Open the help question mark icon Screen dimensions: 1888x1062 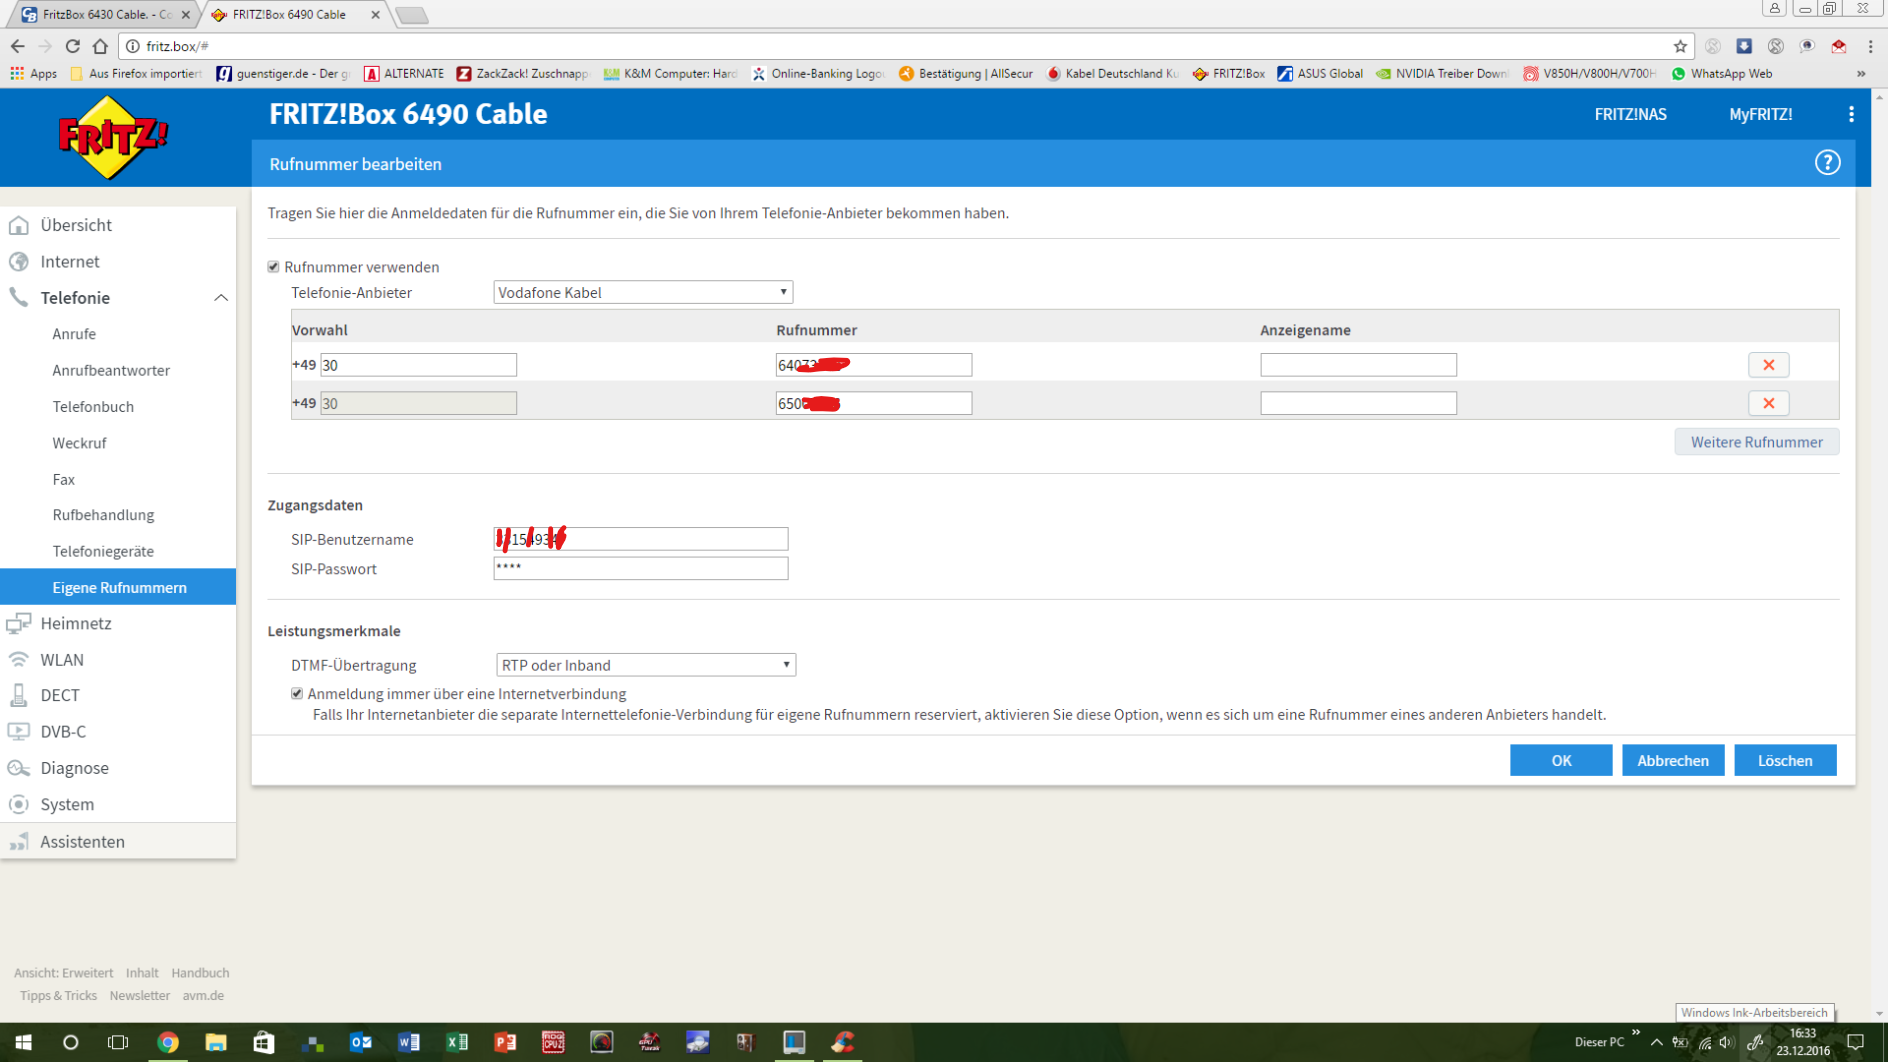pyautogui.click(x=1827, y=163)
